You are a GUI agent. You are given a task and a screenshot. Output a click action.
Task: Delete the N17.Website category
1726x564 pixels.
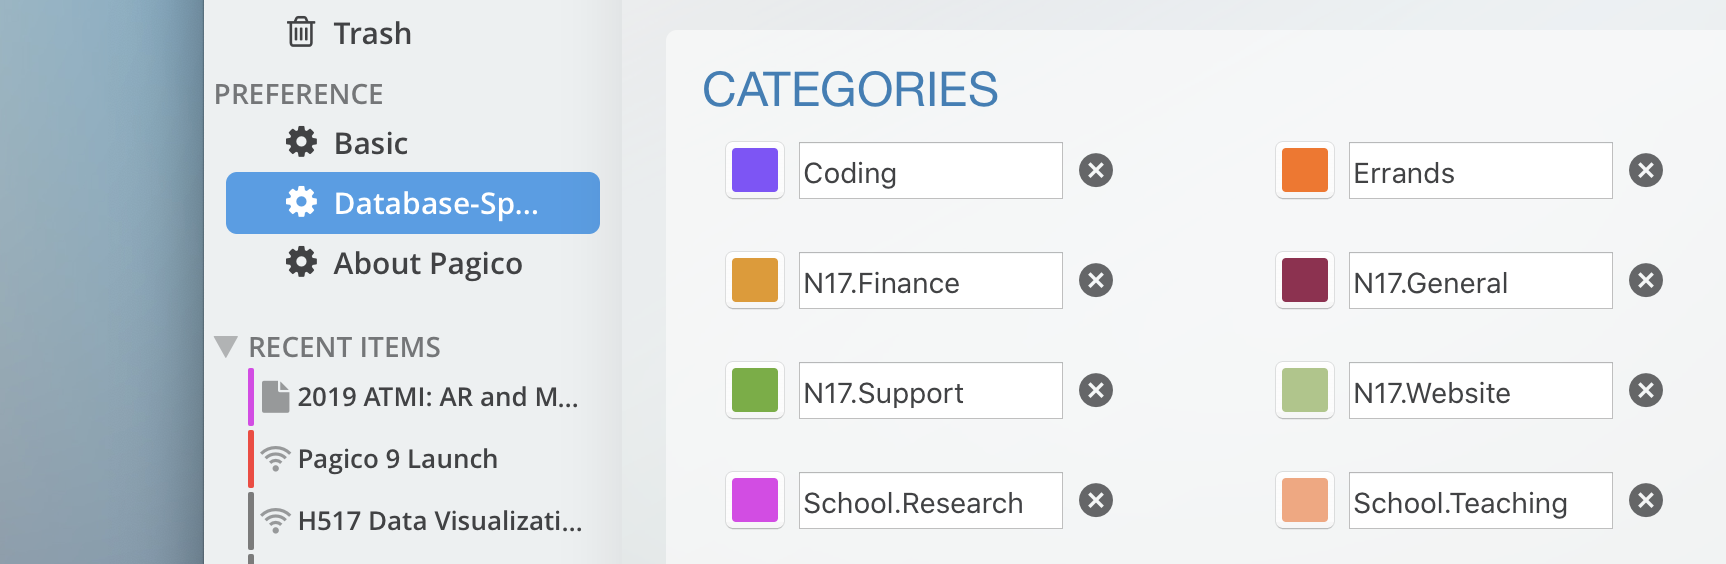click(x=1645, y=391)
